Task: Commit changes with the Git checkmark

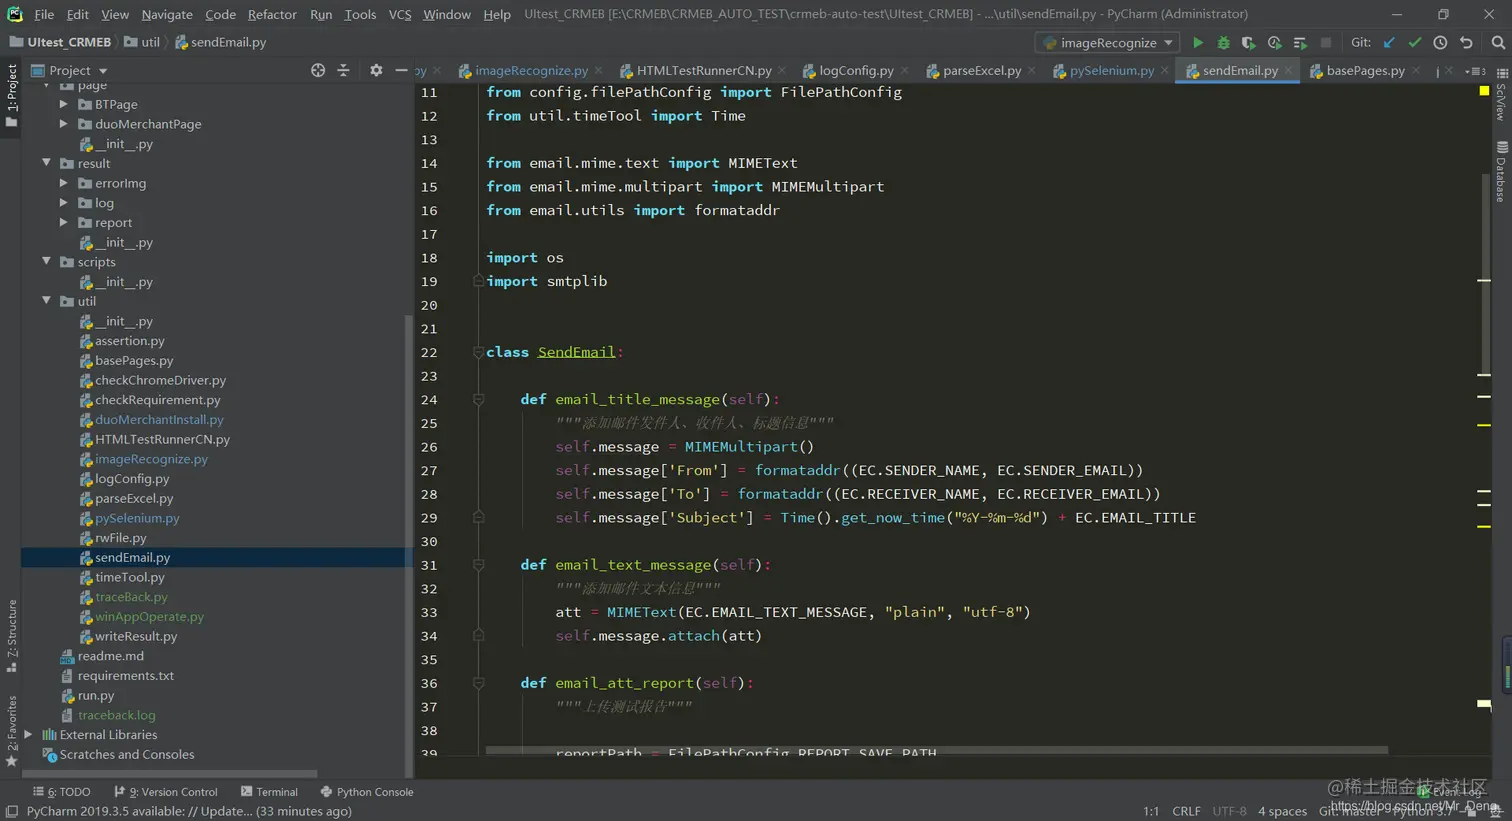Action: tap(1414, 43)
